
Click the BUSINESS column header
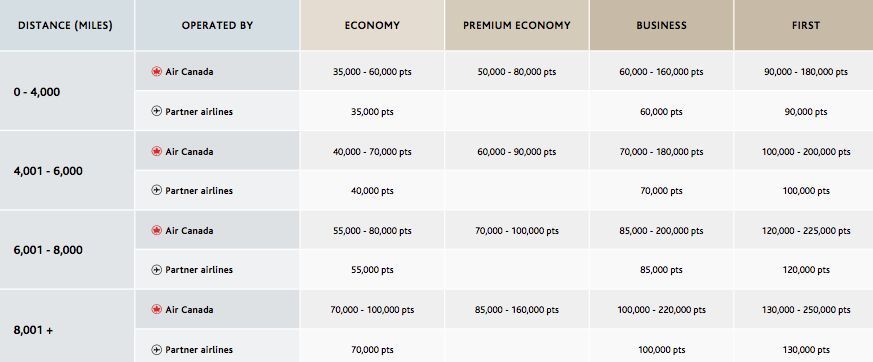point(661,25)
